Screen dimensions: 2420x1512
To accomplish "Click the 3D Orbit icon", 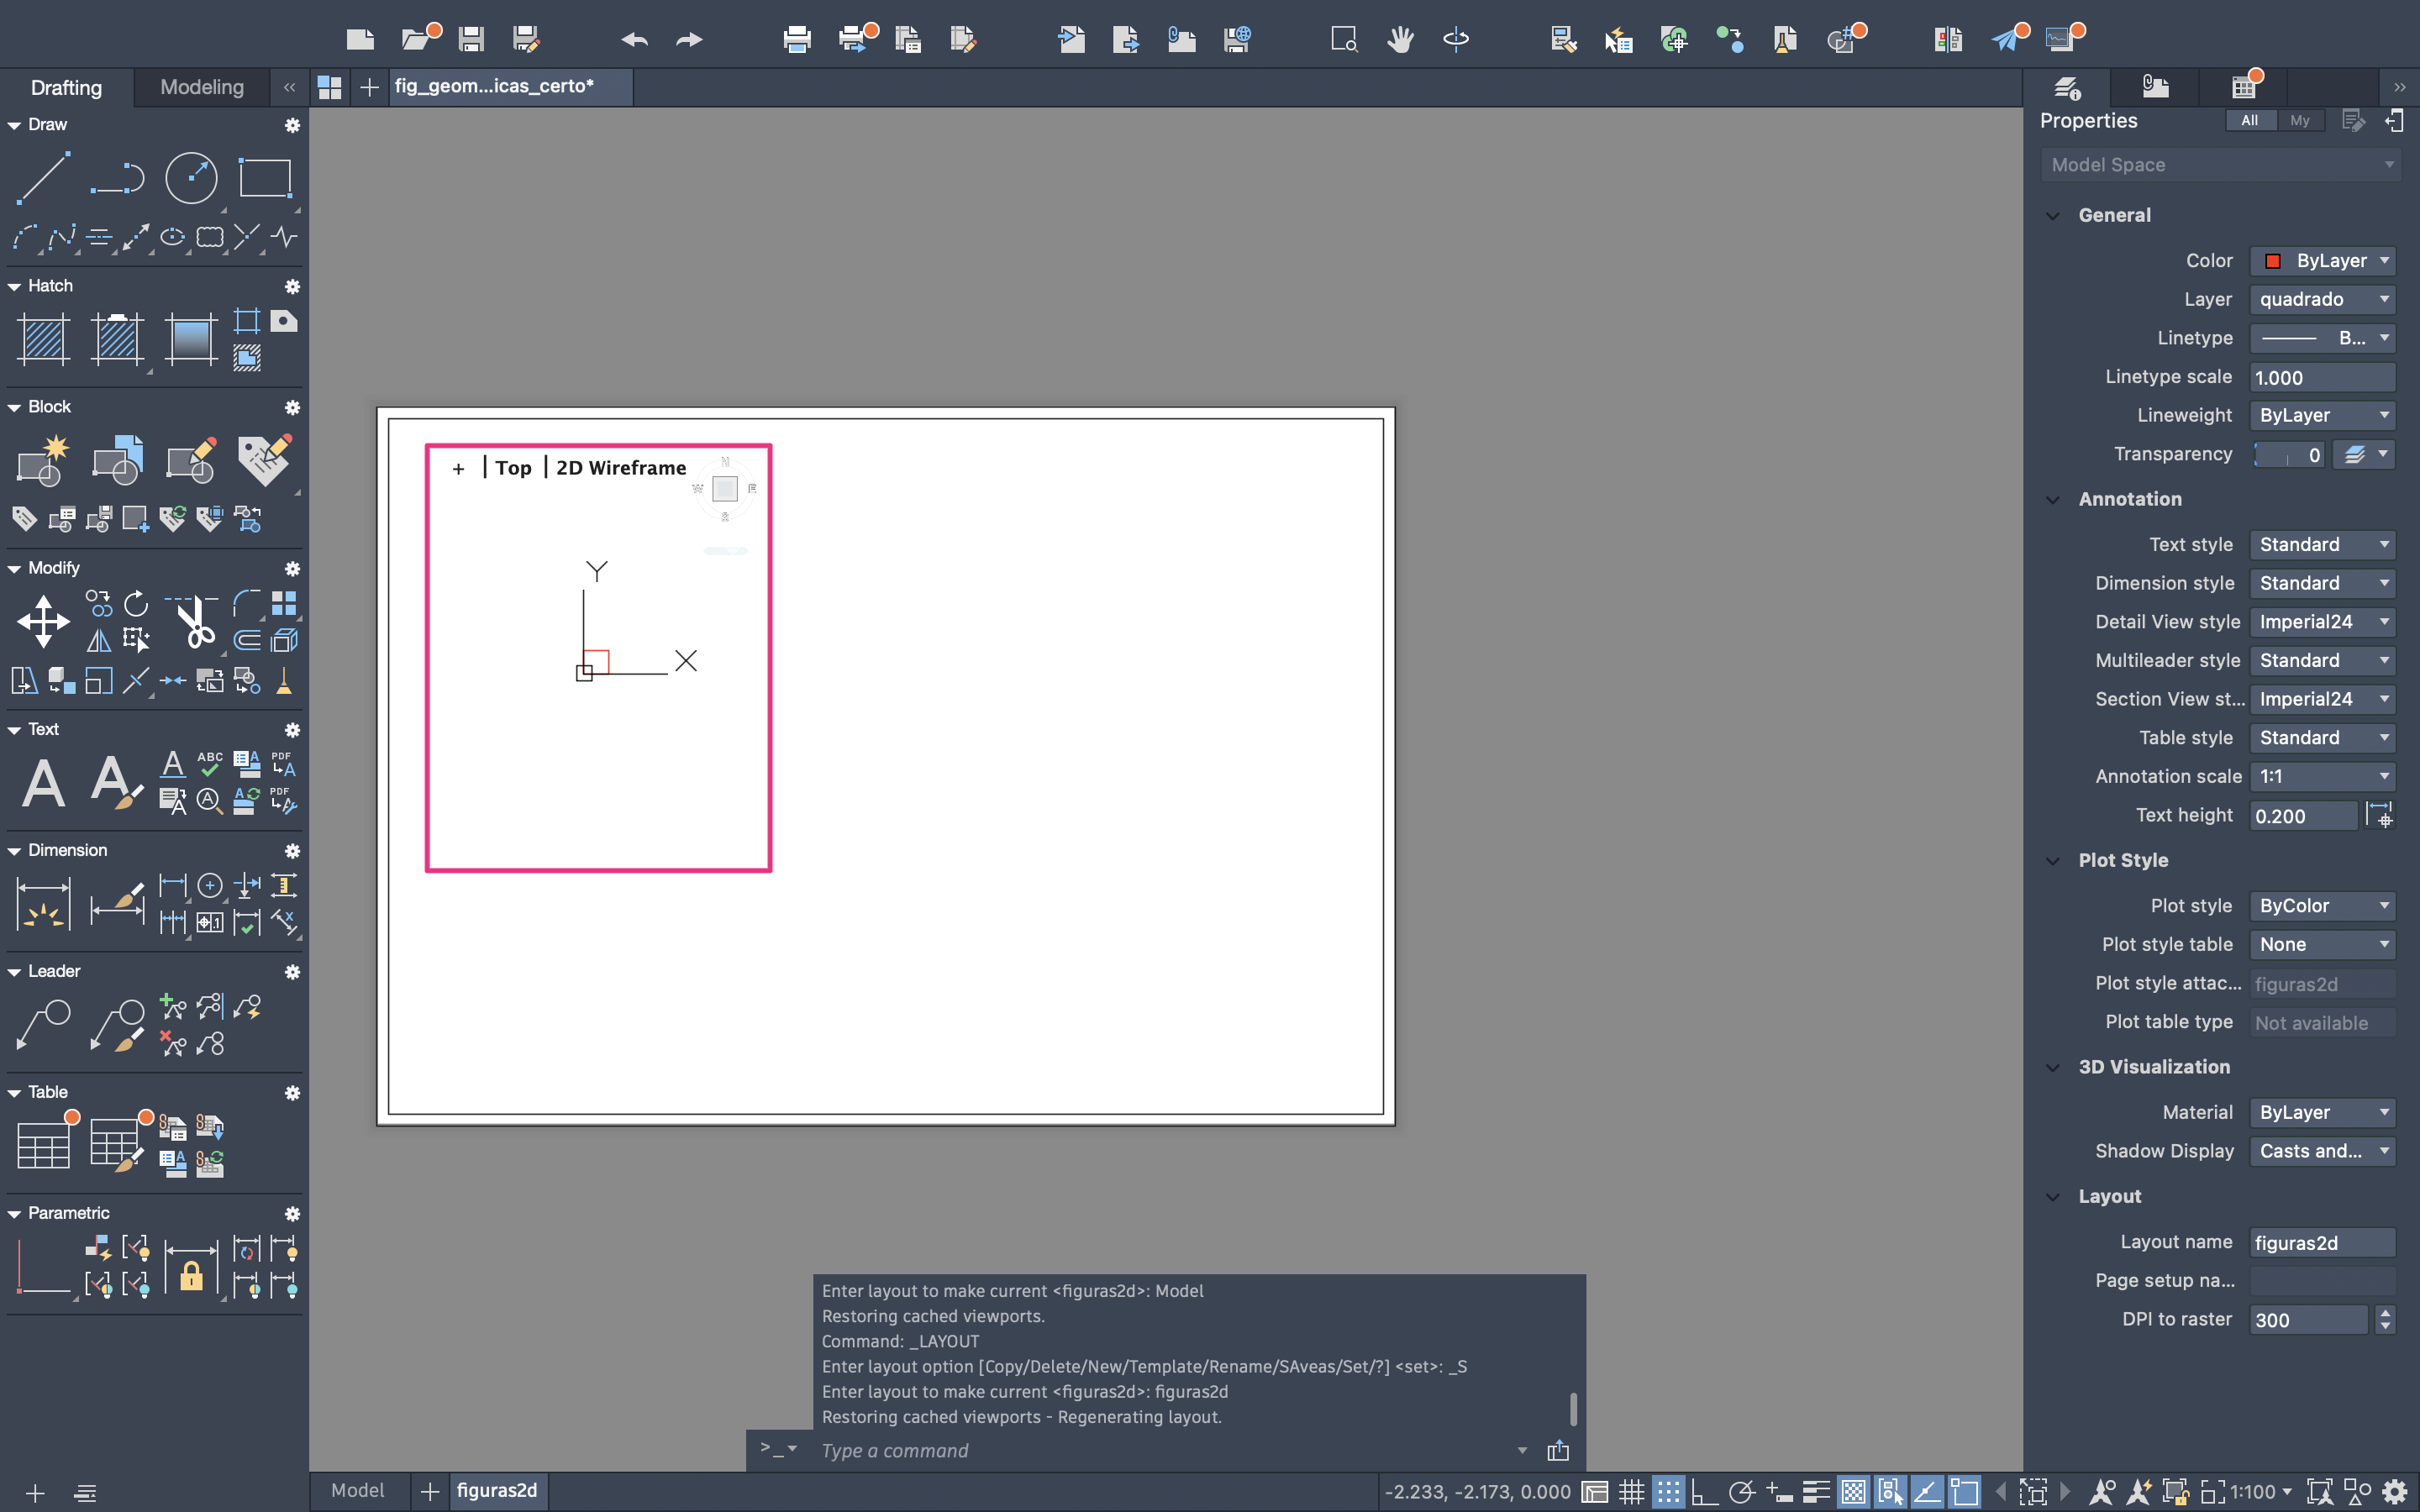I will (1456, 40).
